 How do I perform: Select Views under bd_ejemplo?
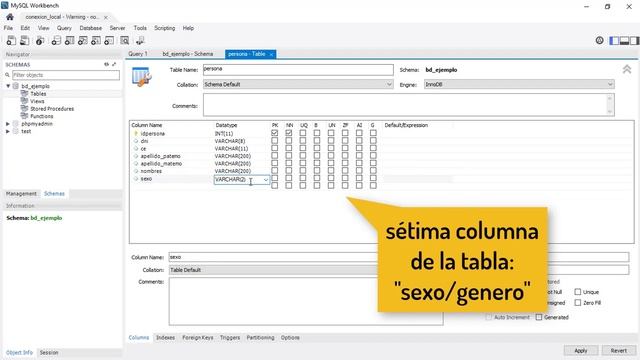tap(37, 101)
